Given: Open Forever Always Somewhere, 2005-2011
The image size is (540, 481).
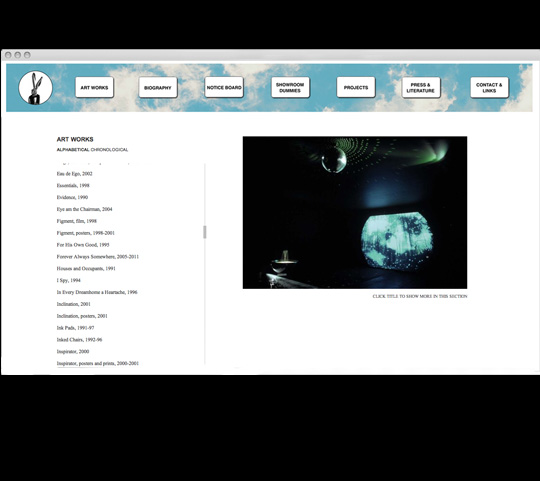Looking at the screenshot, I should pos(97,257).
